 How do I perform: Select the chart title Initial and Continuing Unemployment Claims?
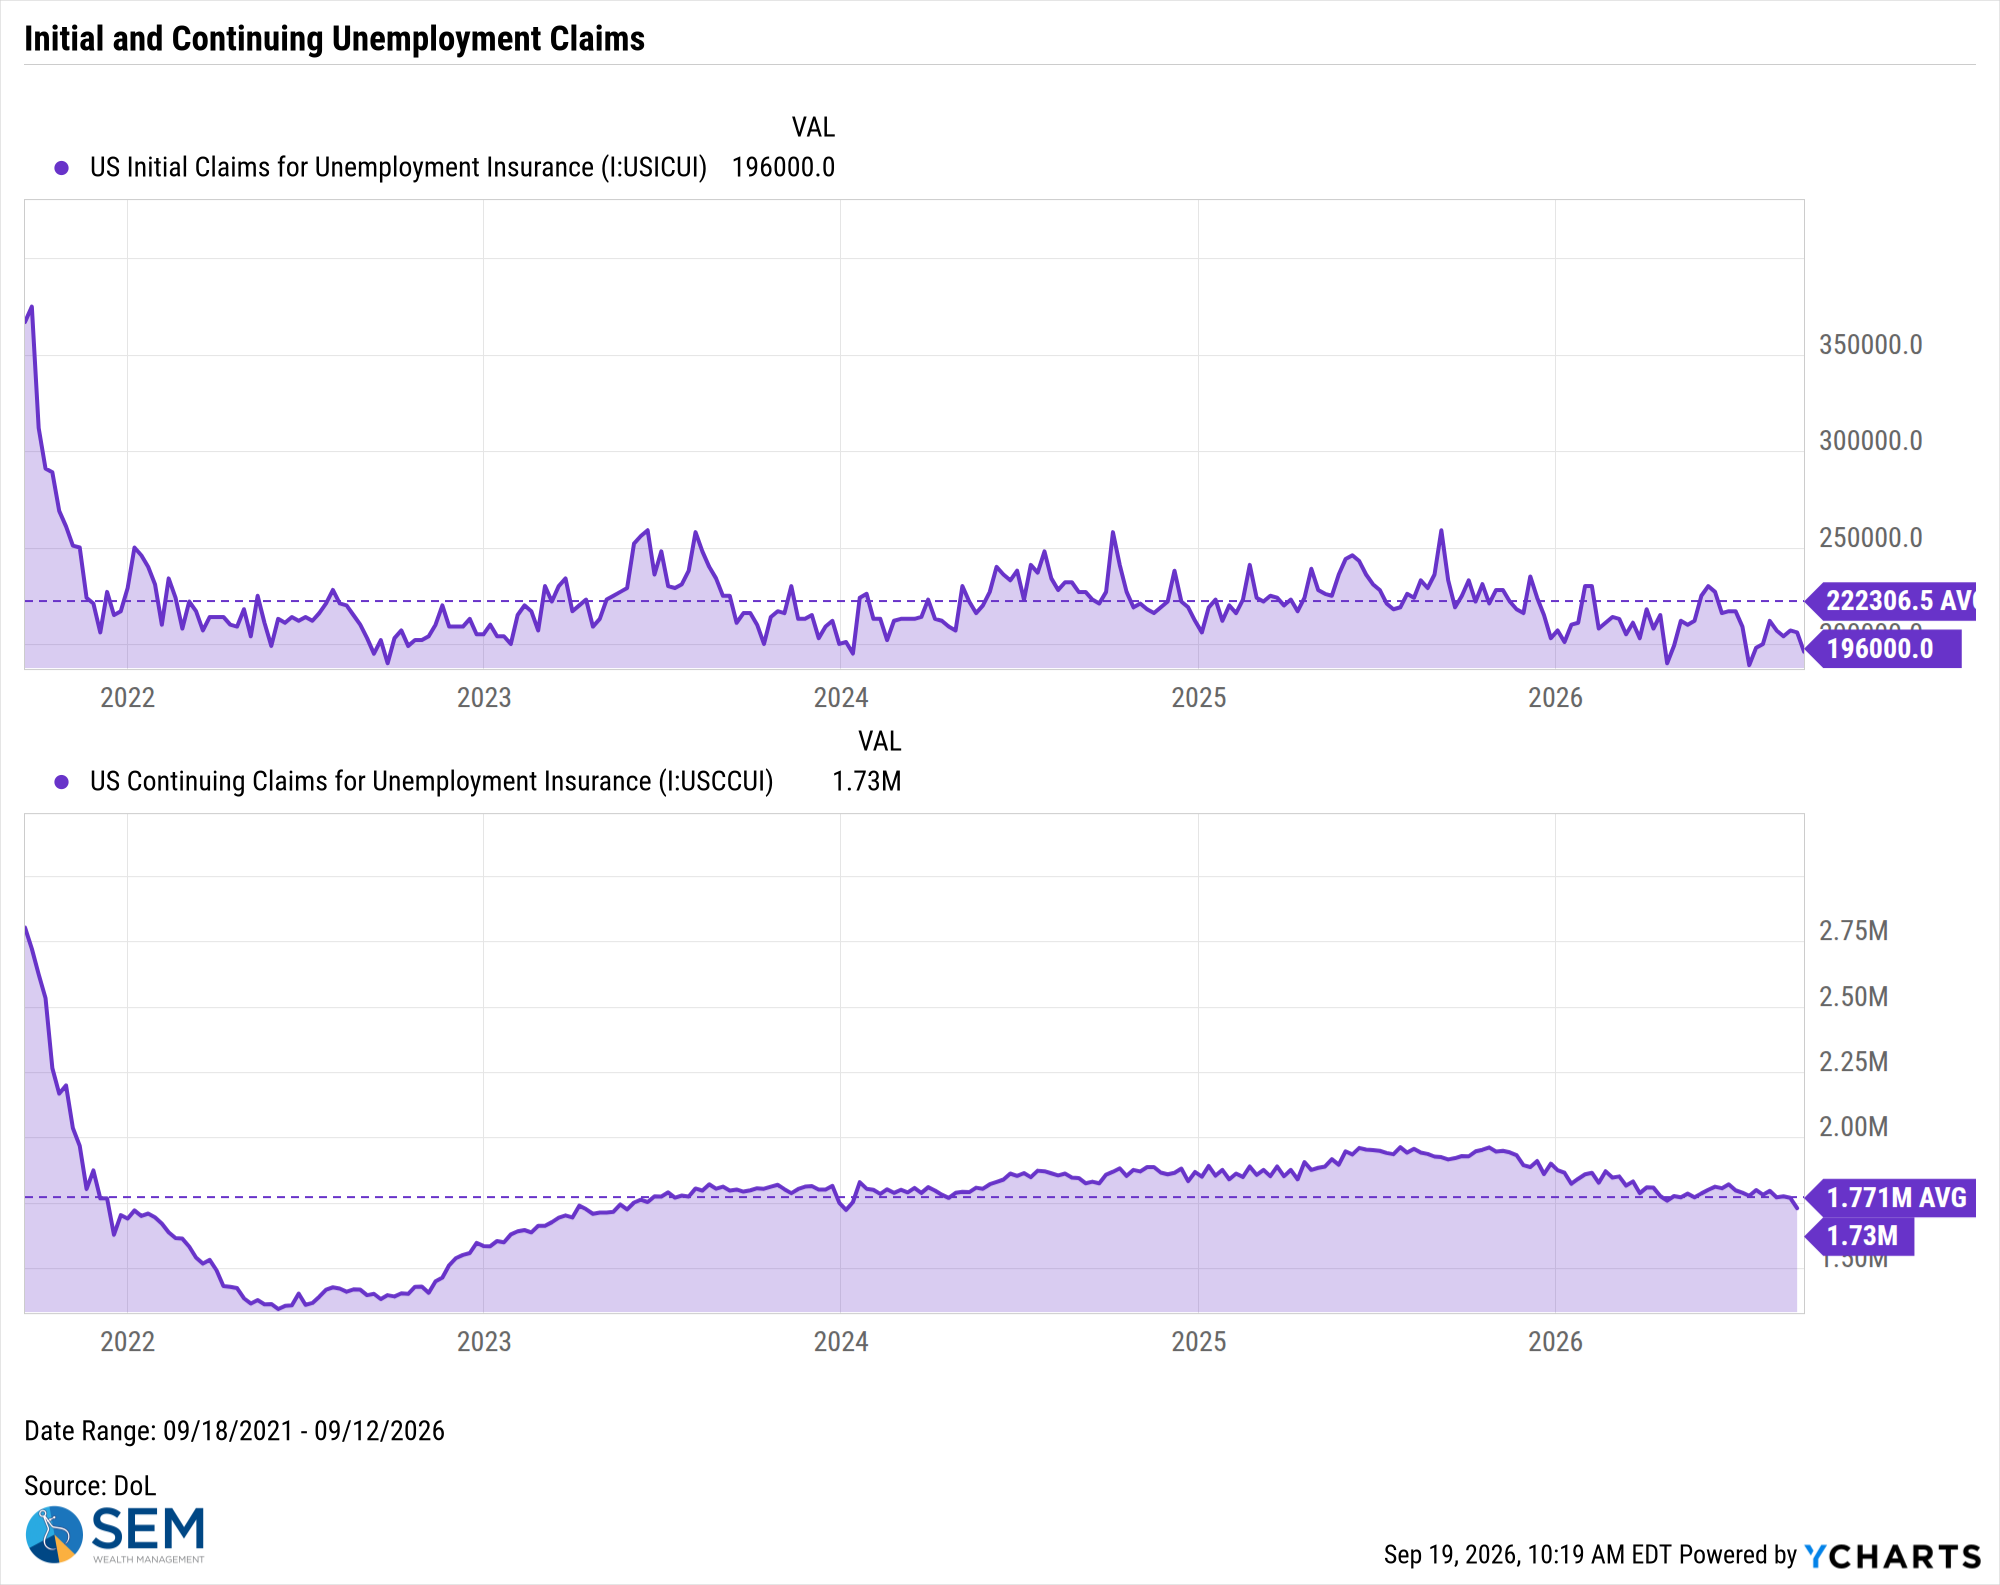[x=334, y=39]
